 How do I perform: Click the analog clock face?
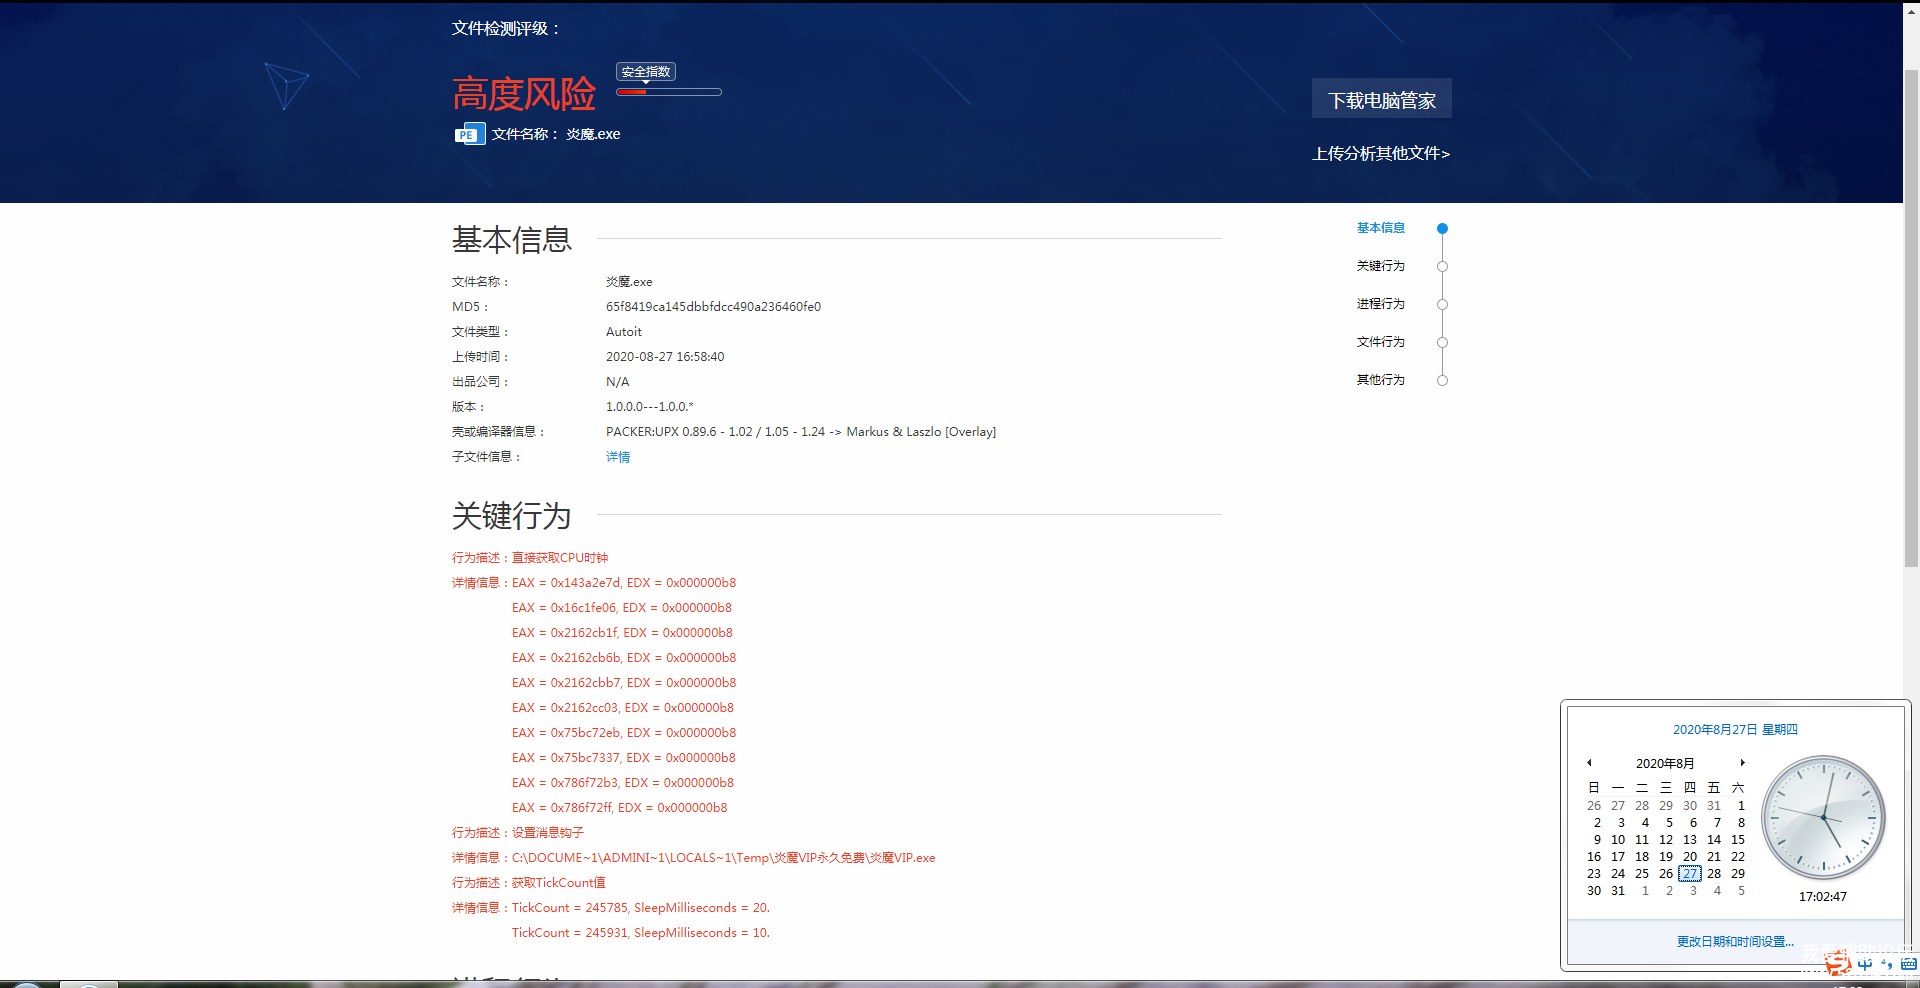pyautogui.click(x=1823, y=817)
